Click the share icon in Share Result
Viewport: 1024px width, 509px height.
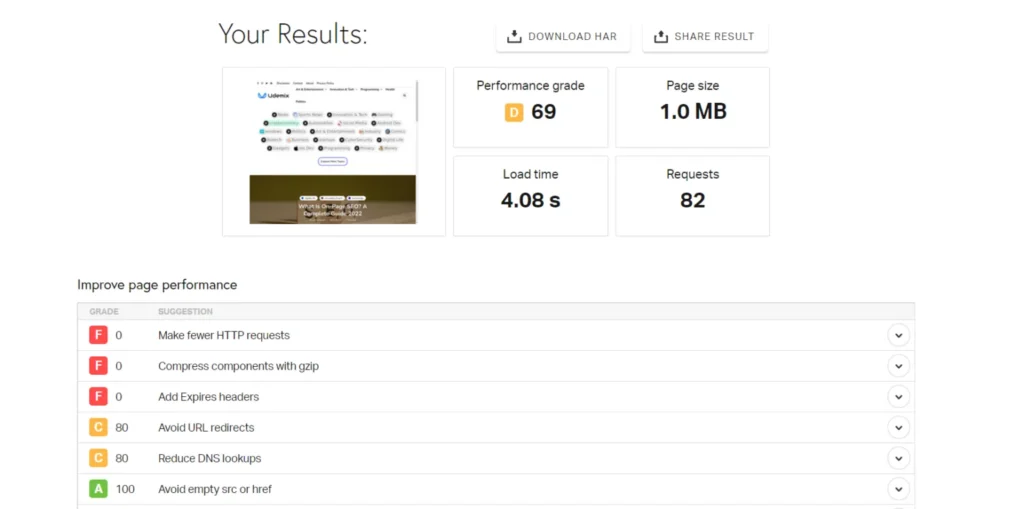coord(660,37)
